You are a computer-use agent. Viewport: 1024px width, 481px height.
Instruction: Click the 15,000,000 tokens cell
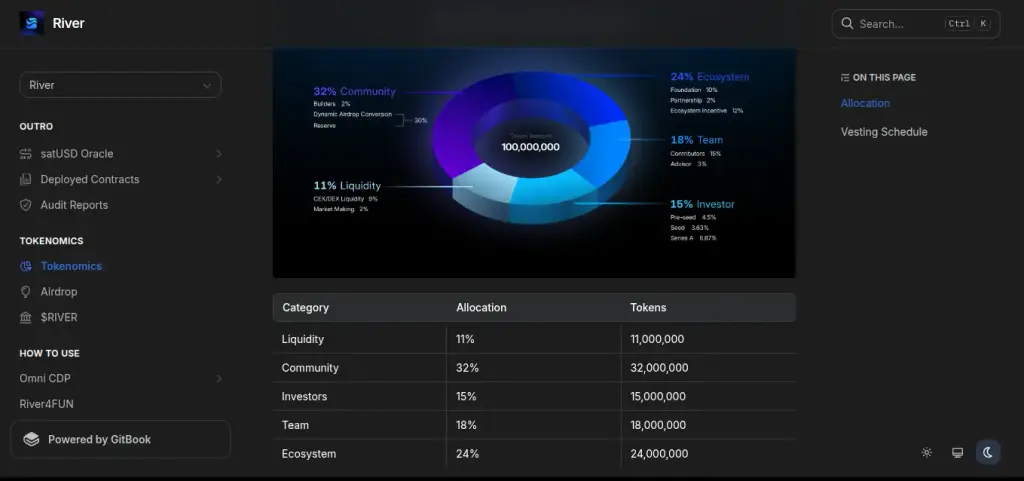(709, 397)
